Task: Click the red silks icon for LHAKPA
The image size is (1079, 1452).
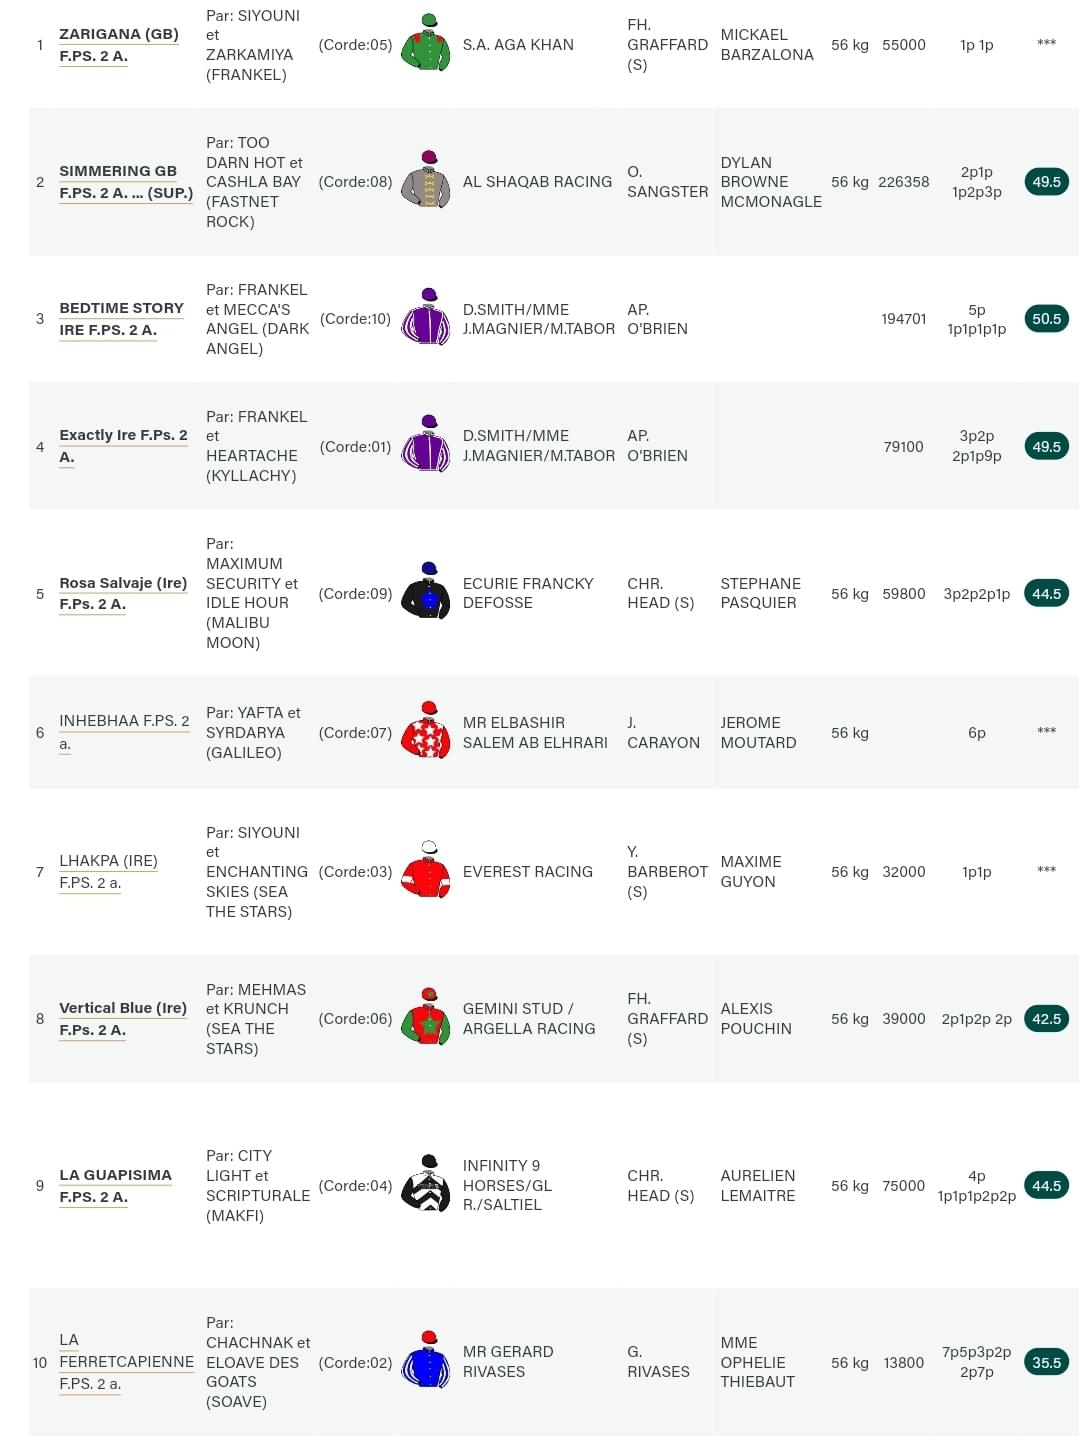Action: 426,870
